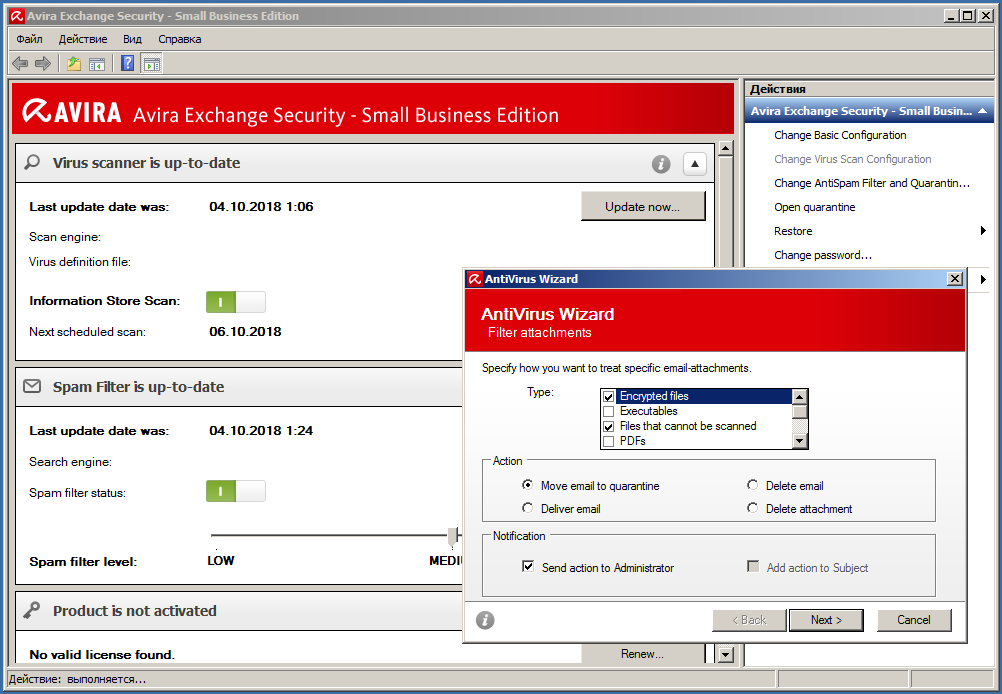The height and width of the screenshot is (694, 1002).
Task: Toggle the action pane toolbar icon
Action: (152, 63)
